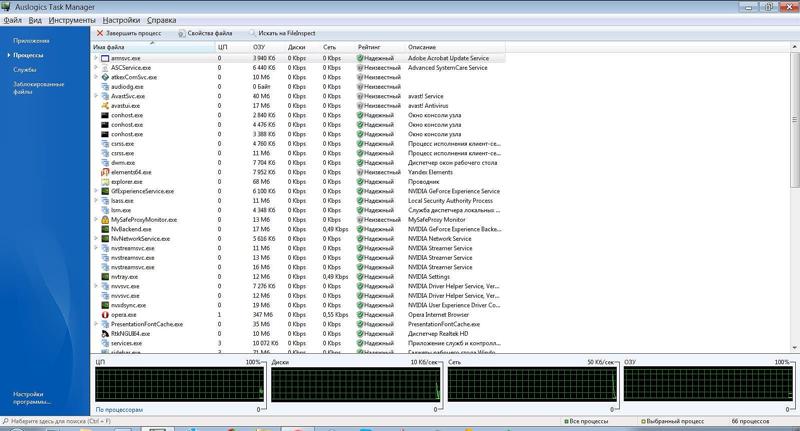The width and height of the screenshot is (800, 431).
Task: Select the armsvc.exe process icon
Action: tap(105, 58)
